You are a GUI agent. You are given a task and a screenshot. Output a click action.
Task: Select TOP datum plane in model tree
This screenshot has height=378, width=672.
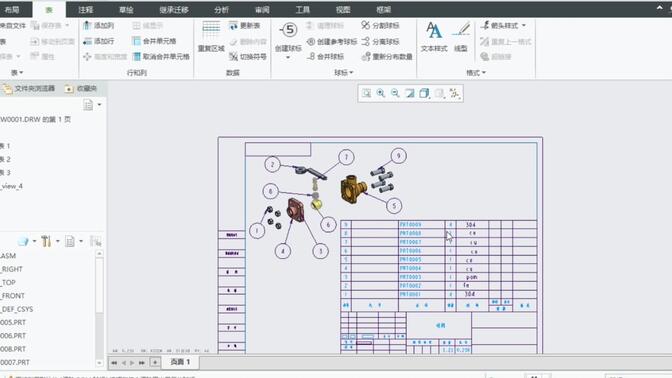pyautogui.click(x=8, y=282)
